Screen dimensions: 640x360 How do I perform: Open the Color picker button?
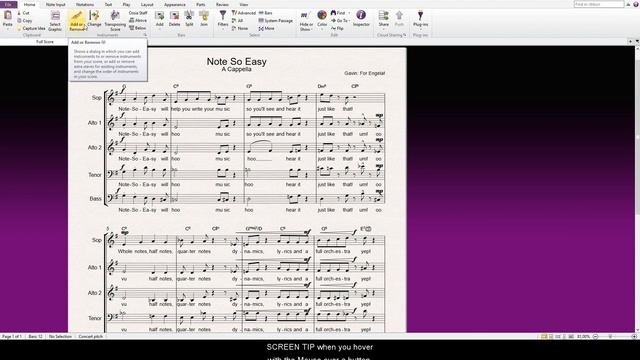[x=322, y=19]
